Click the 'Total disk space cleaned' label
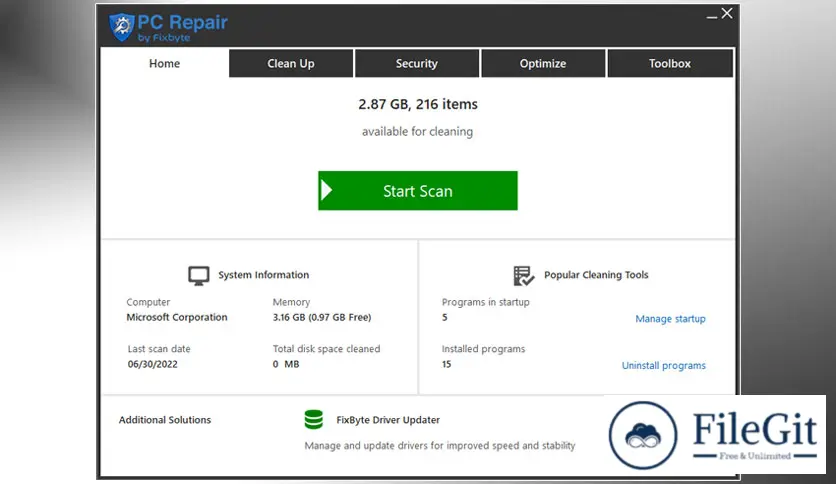Image resolution: width=836 pixels, height=484 pixels. [x=326, y=349]
